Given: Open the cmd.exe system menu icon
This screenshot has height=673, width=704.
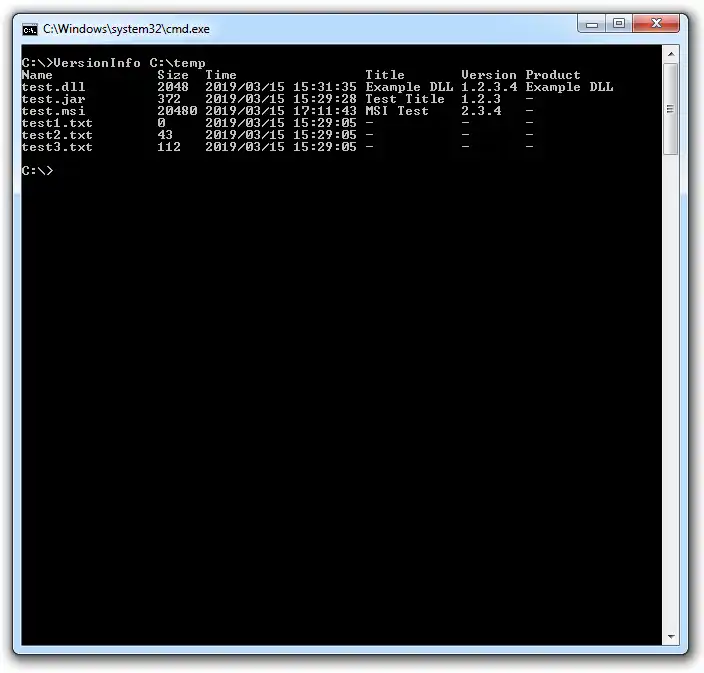Looking at the screenshot, I should point(30,30).
